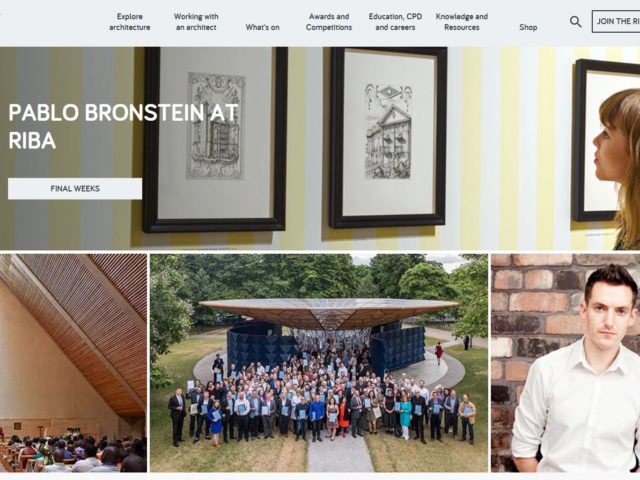Open Awards and Competitions menu

(329, 22)
